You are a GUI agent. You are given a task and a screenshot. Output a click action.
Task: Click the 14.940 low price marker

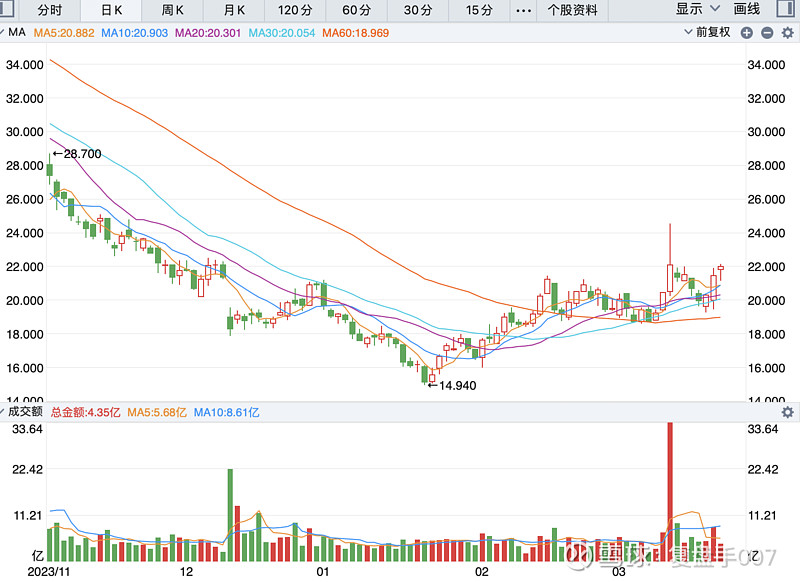[x=452, y=386]
